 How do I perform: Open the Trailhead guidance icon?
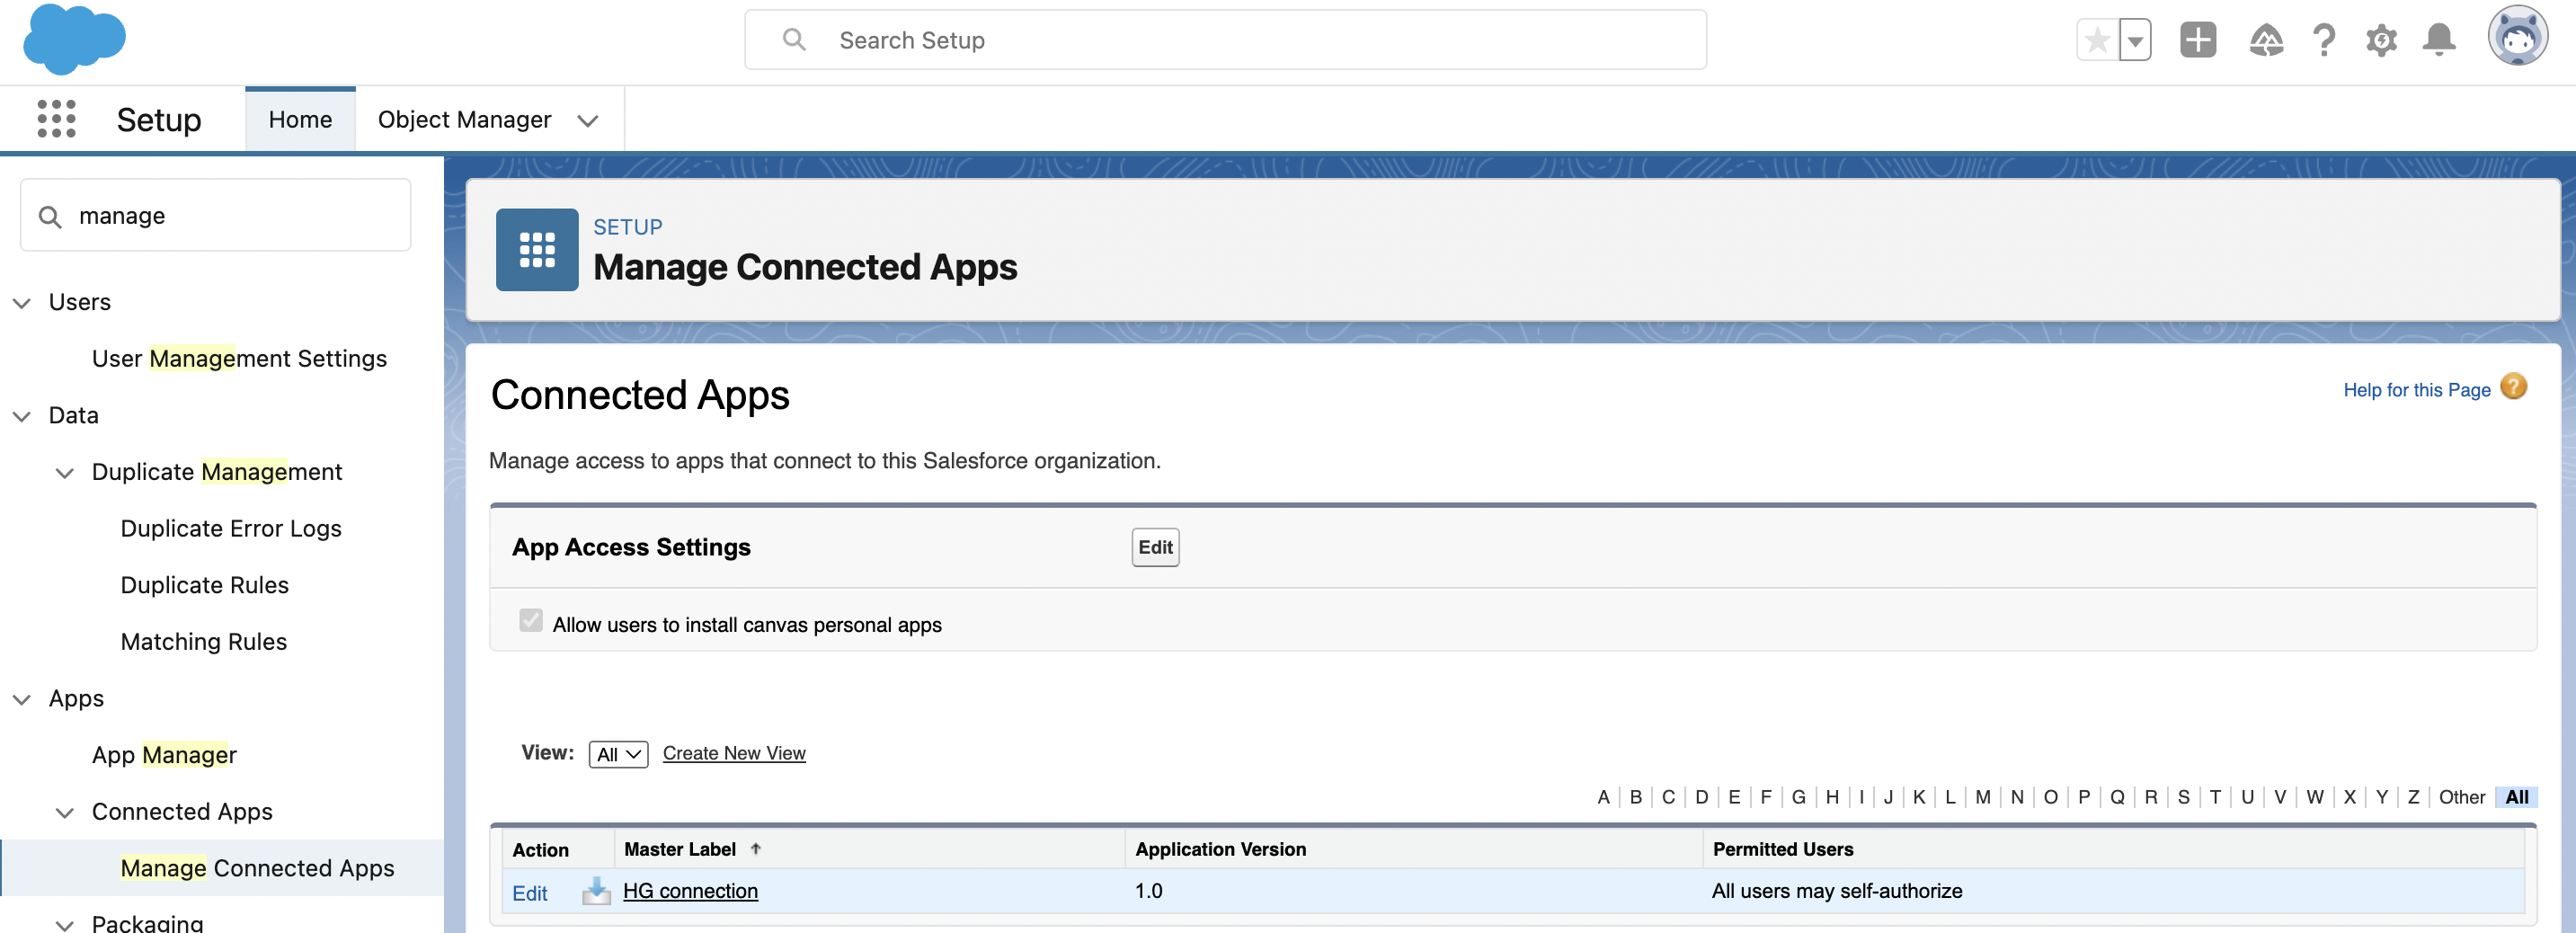(x=2266, y=40)
